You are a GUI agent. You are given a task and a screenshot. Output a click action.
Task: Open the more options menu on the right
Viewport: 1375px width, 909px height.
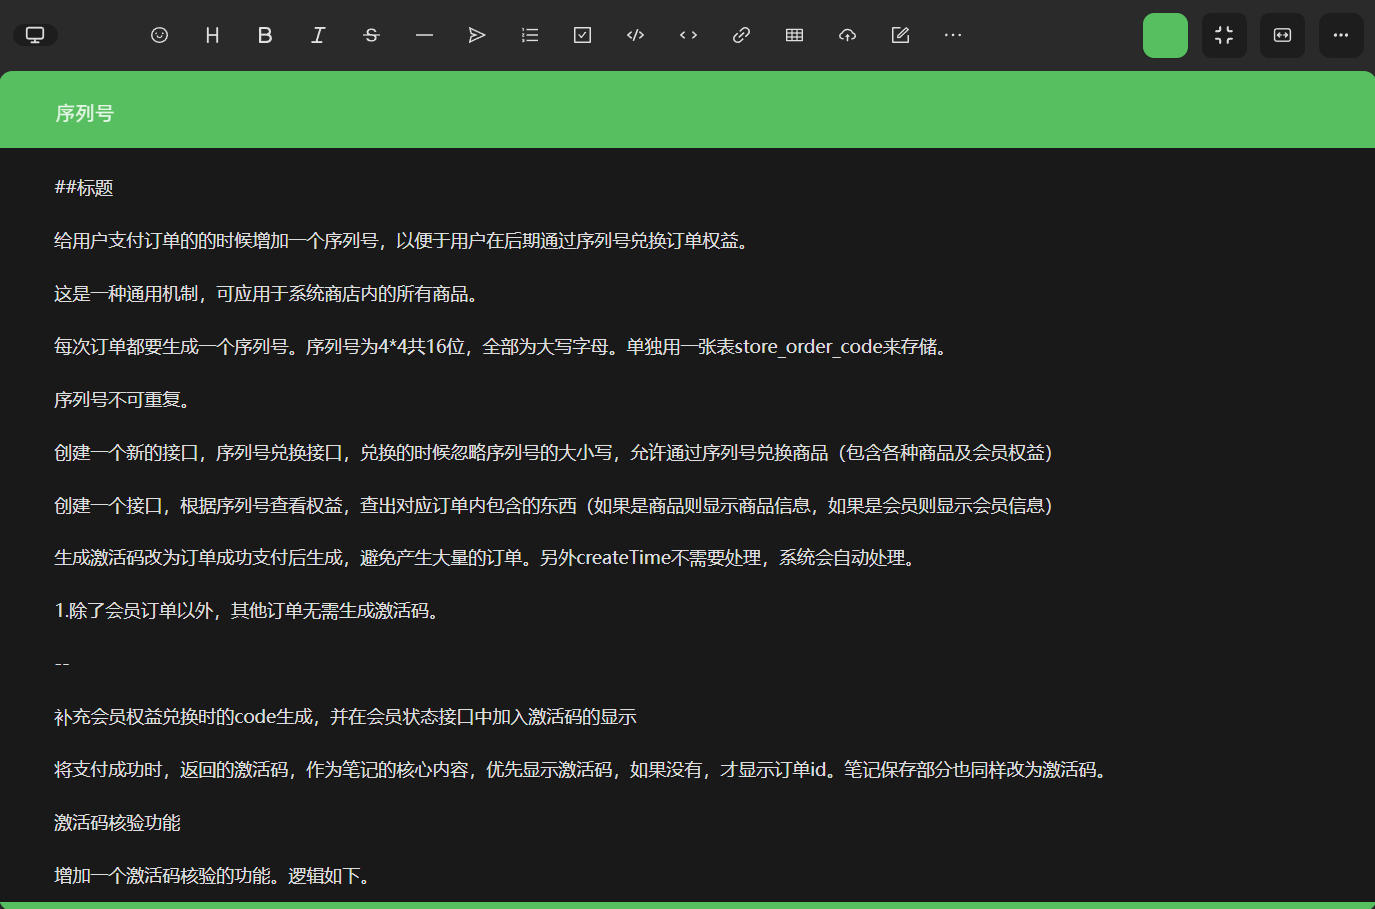1340,35
